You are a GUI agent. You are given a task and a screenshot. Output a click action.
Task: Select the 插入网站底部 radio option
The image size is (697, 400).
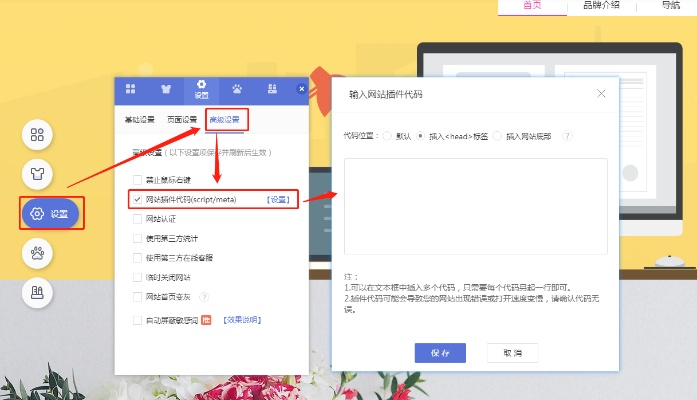497,136
